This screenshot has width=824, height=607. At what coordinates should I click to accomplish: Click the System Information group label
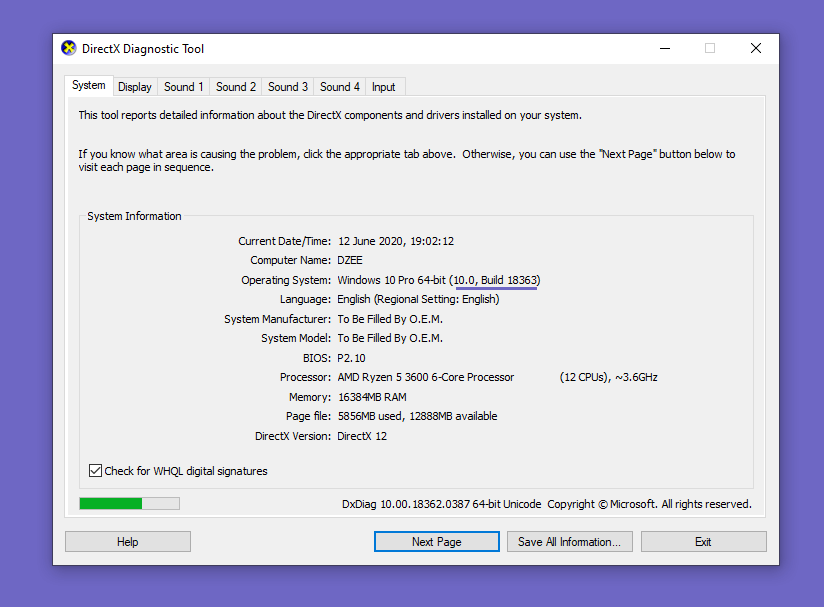pos(134,216)
